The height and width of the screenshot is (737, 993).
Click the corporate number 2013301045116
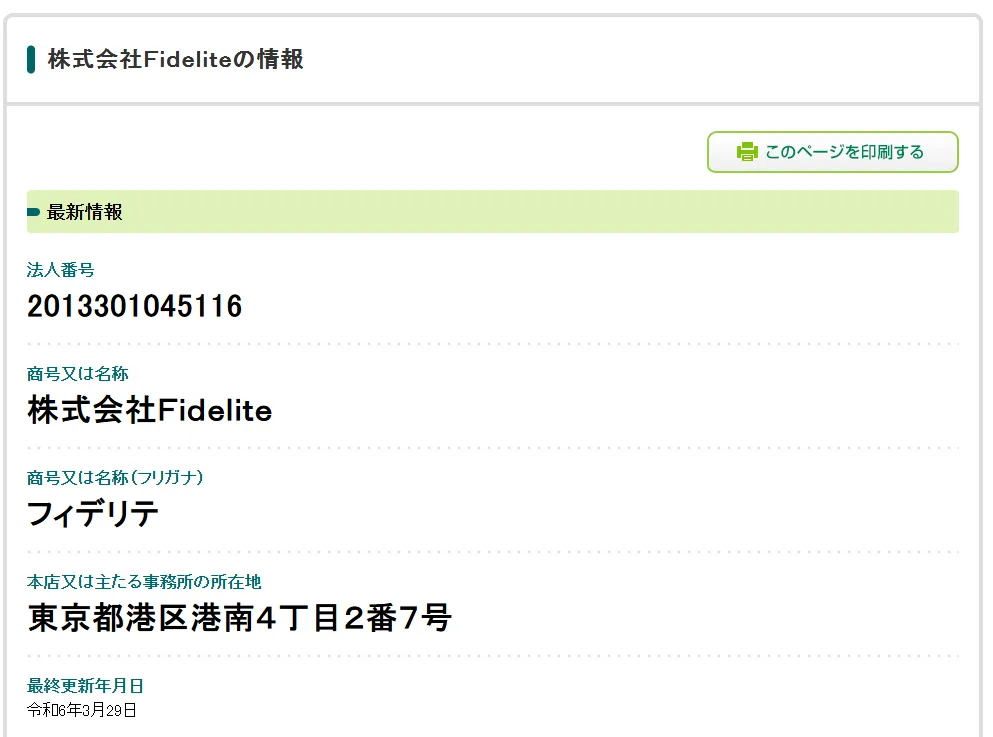pyautogui.click(x=134, y=306)
